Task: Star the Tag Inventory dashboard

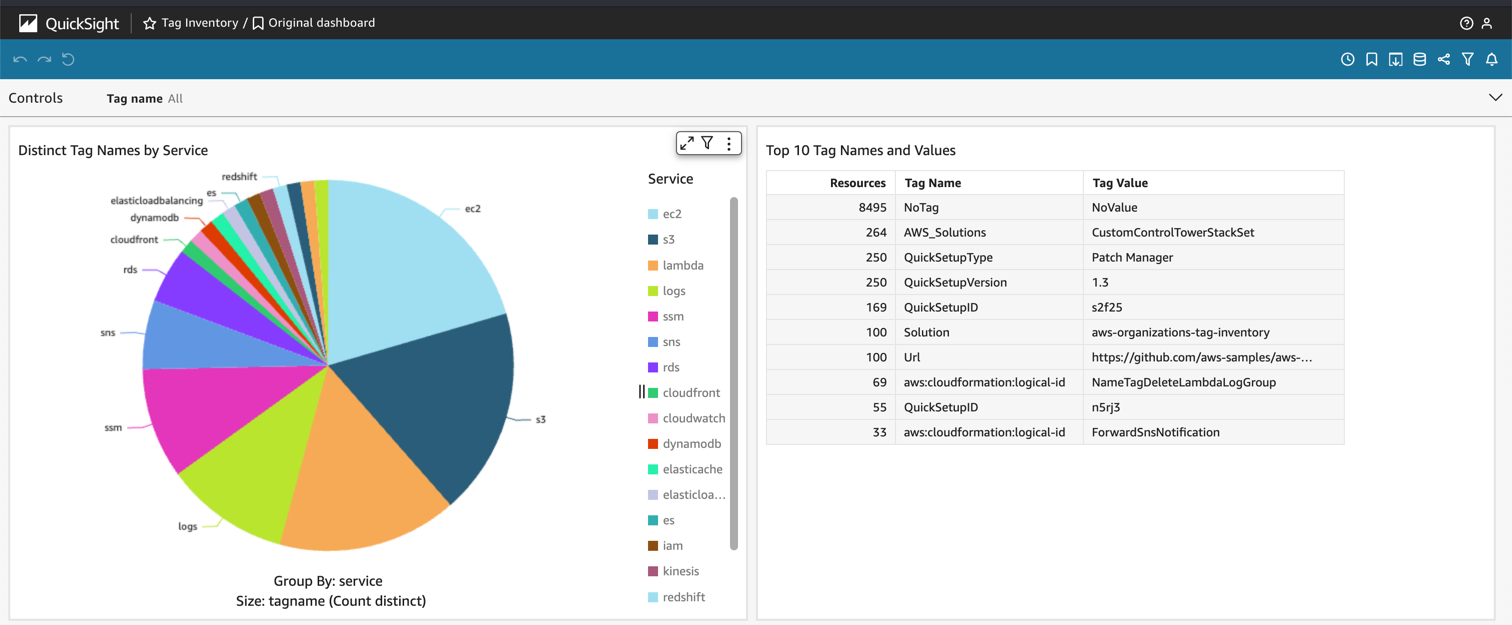Action: click(149, 23)
